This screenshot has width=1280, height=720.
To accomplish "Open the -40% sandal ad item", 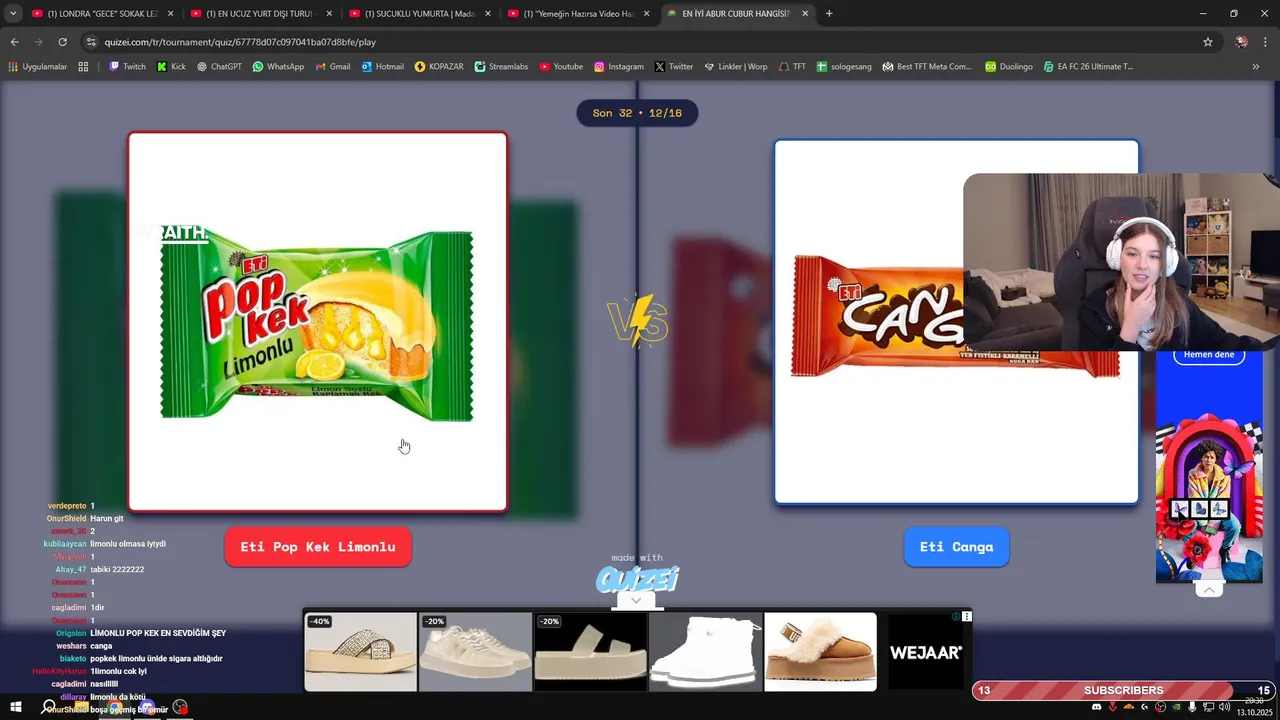I will [361, 652].
